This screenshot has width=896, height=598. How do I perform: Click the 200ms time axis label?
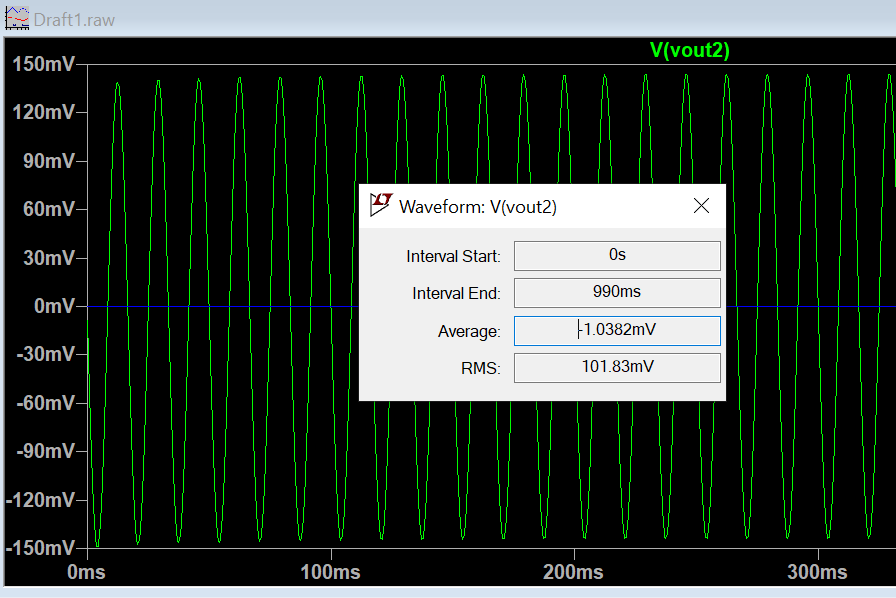[573, 572]
